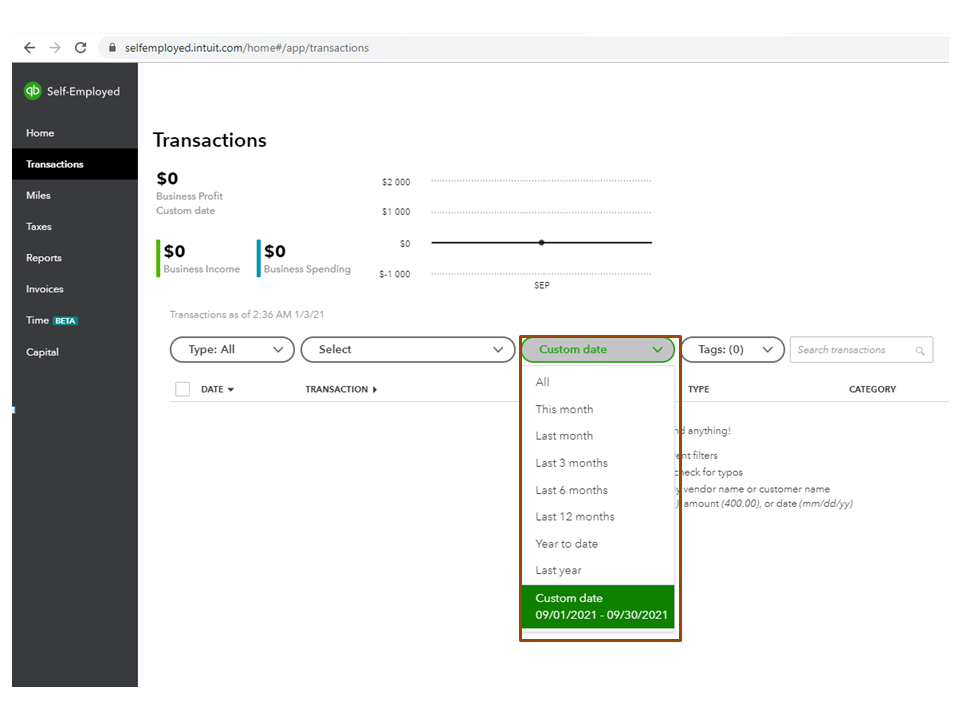Open Time in sidebar
The height and width of the screenshot is (720, 960).
click(75, 320)
